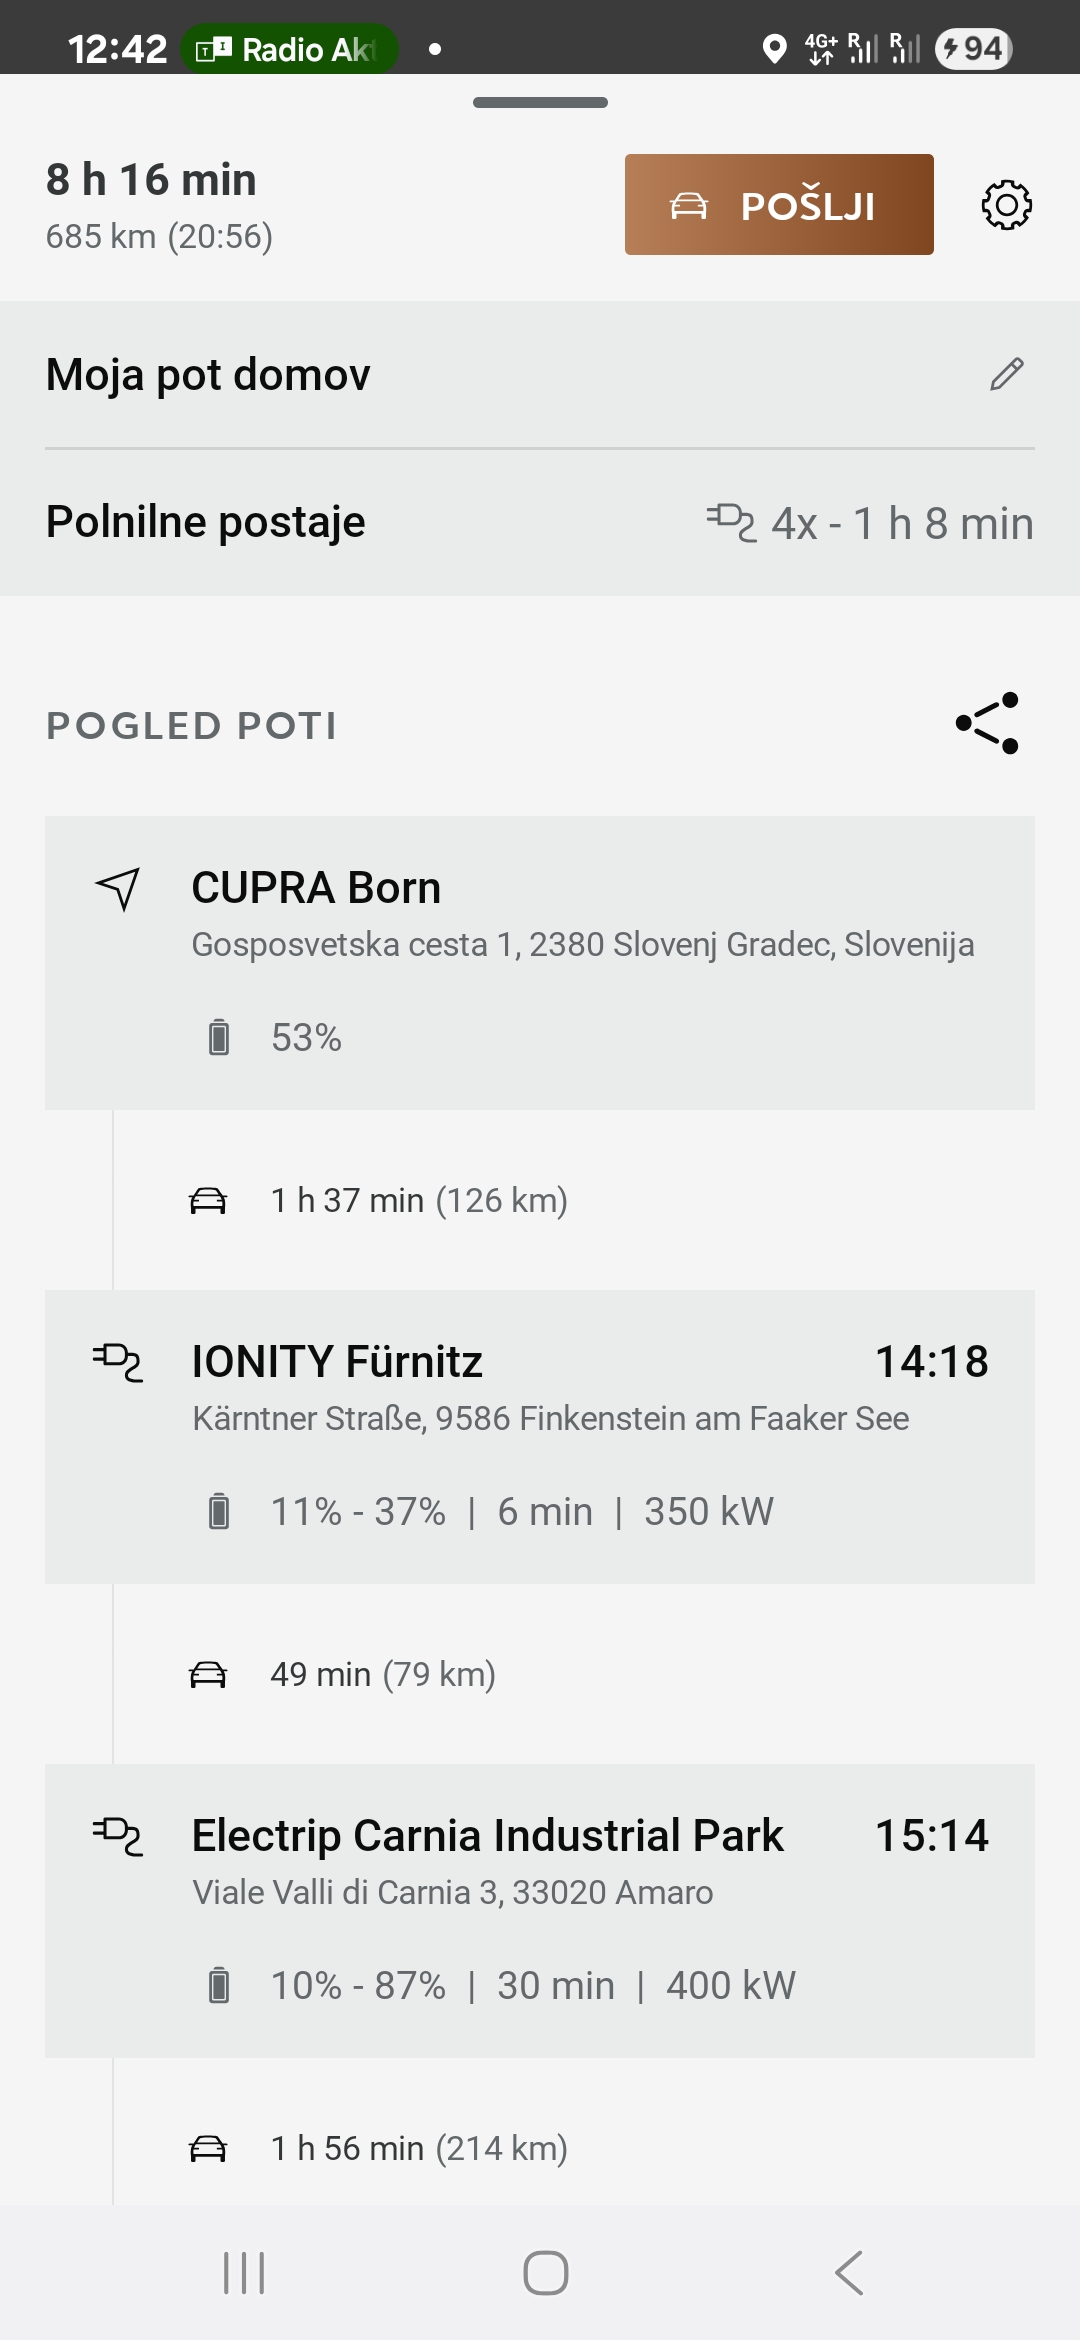The width and height of the screenshot is (1080, 2340).
Task: Tap the 1 h 37 min driving segment
Action: click(418, 1200)
